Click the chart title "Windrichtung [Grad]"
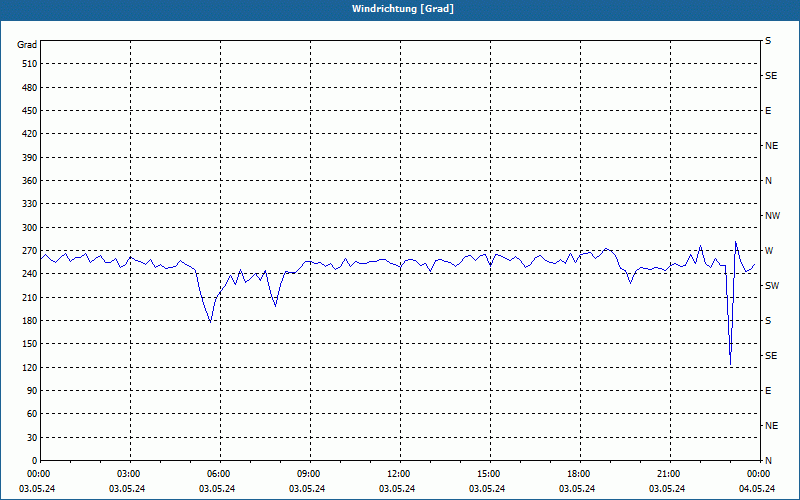The width and height of the screenshot is (800, 500). pyautogui.click(x=403, y=9)
